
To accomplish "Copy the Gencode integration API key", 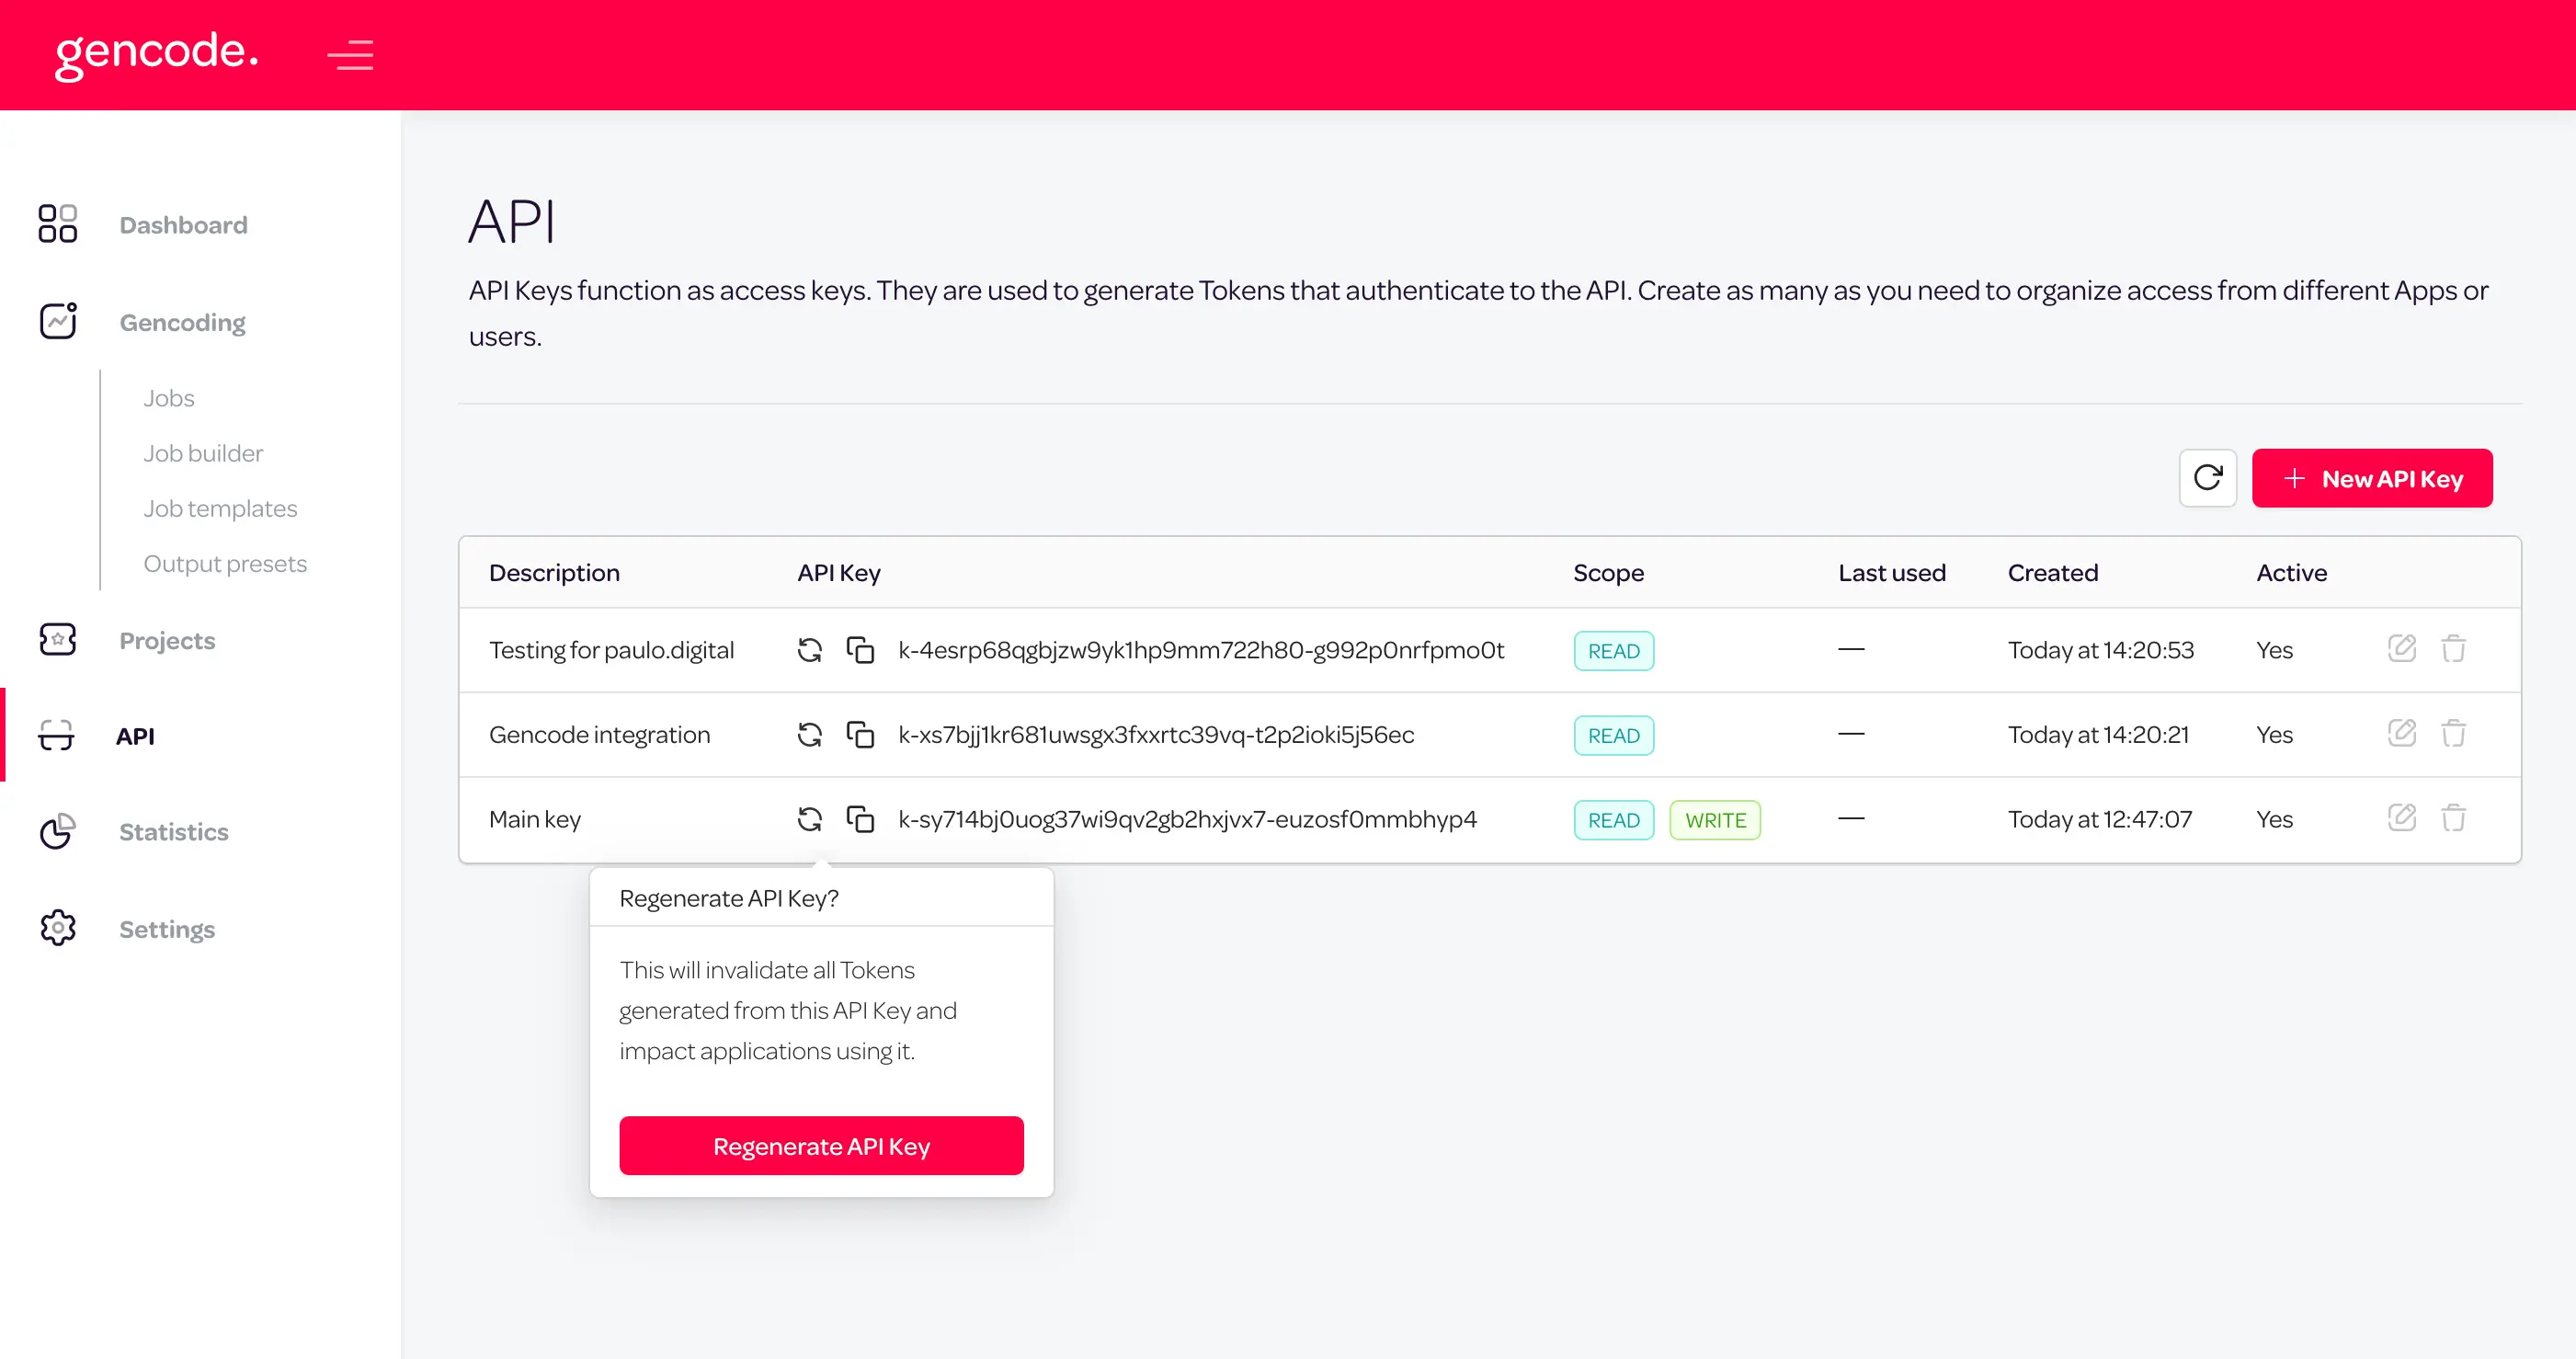I will [x=860, y=735].
